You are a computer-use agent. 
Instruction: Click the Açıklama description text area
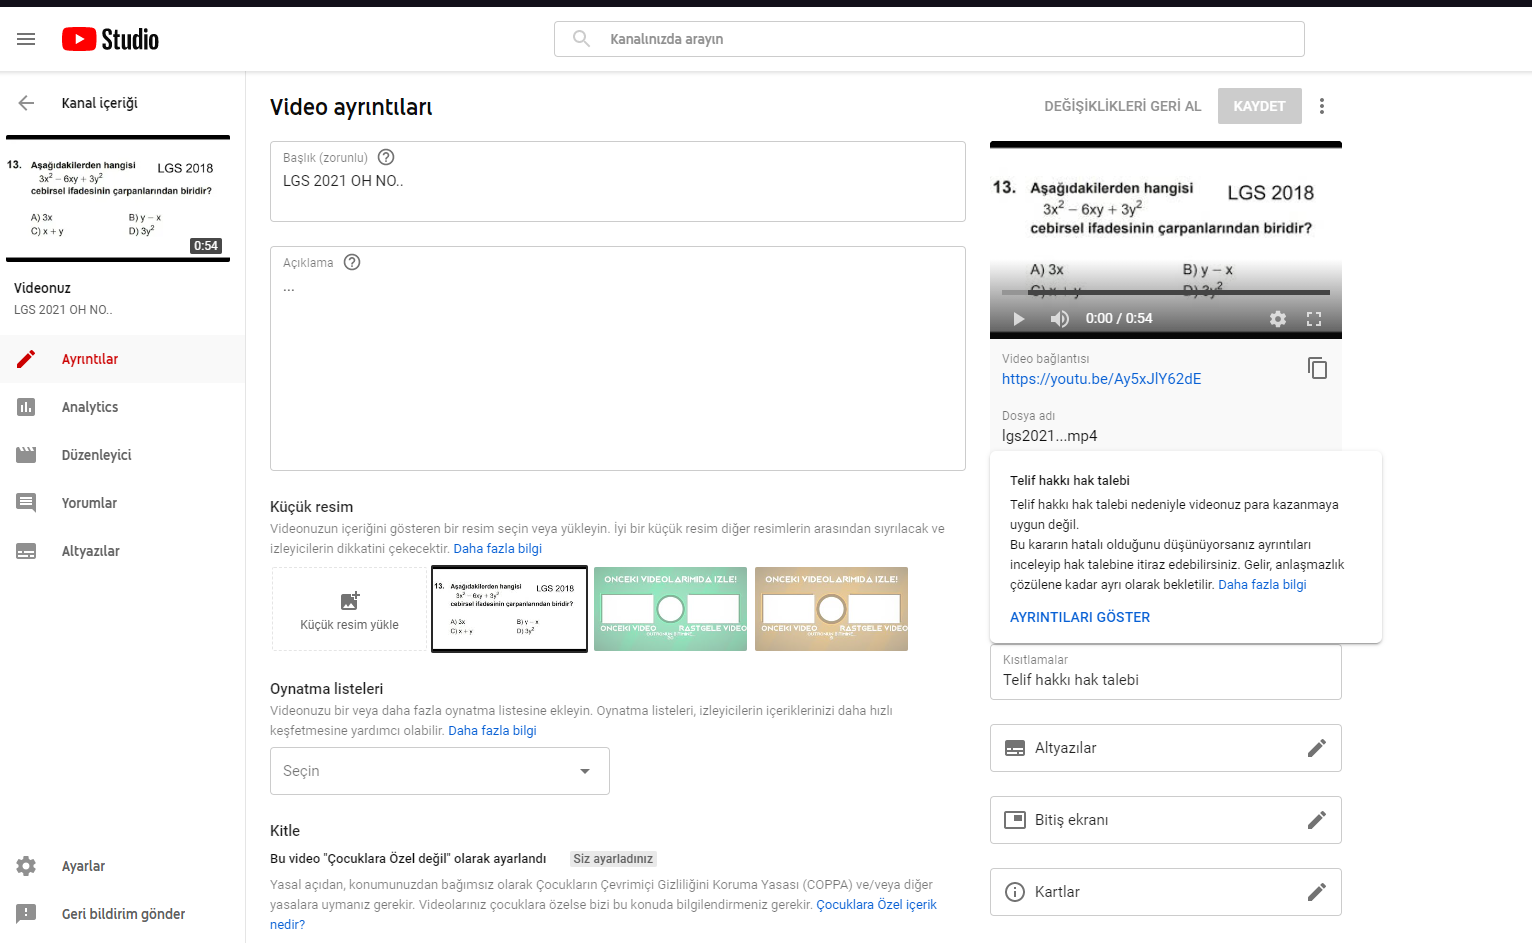pos(618,358)
